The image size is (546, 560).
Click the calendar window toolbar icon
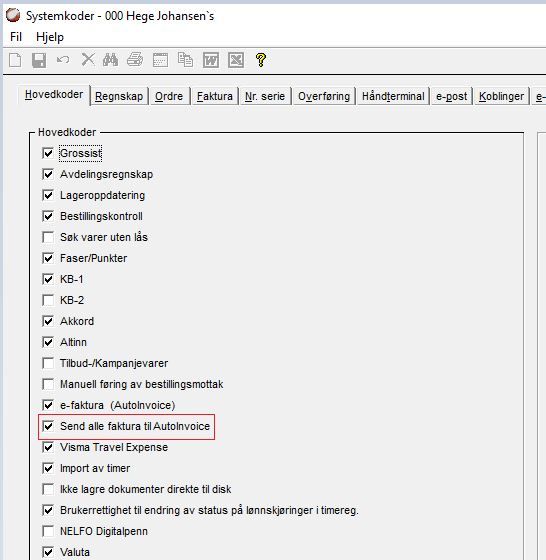point(160,60)
